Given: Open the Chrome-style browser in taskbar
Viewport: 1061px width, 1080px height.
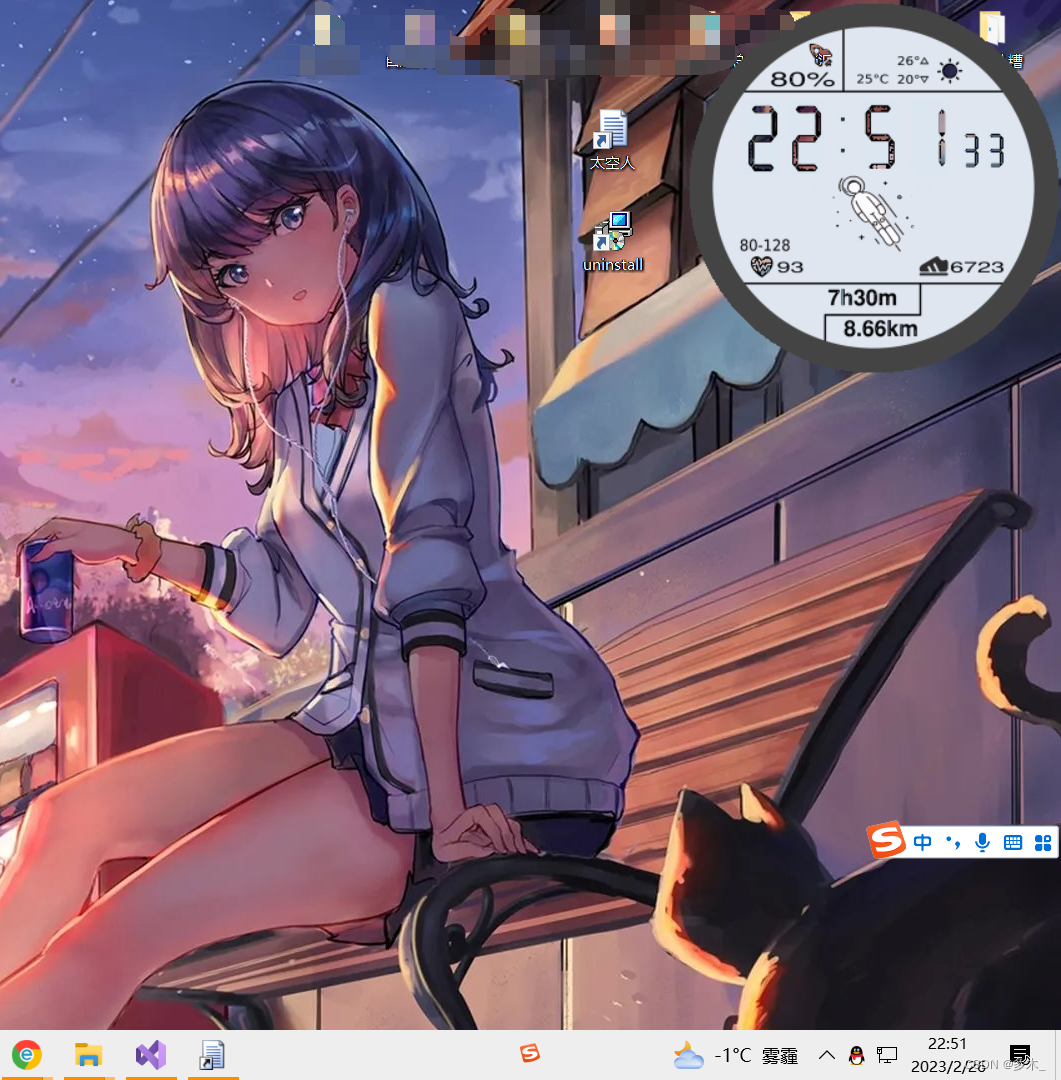Looking at the screenshot, I should pos(26,1055).
